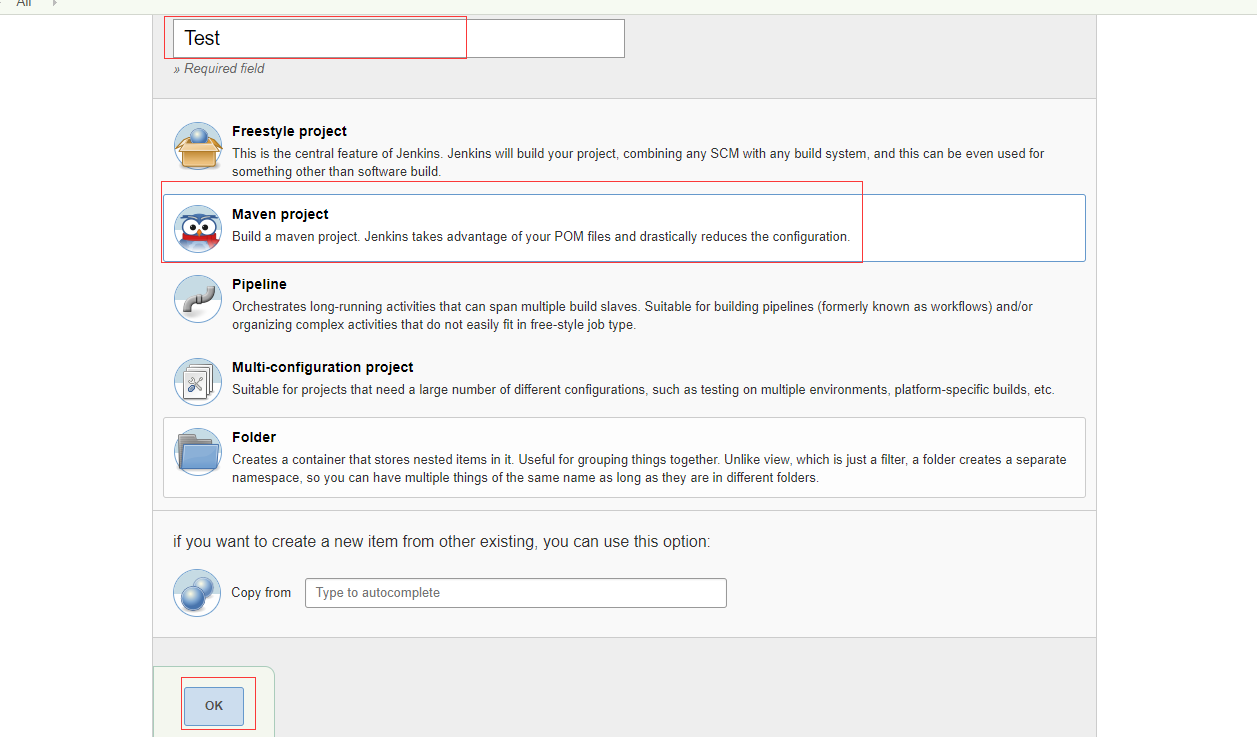Select the Maven project title
Screen dimensions: 1257x737
coord(280,214)
